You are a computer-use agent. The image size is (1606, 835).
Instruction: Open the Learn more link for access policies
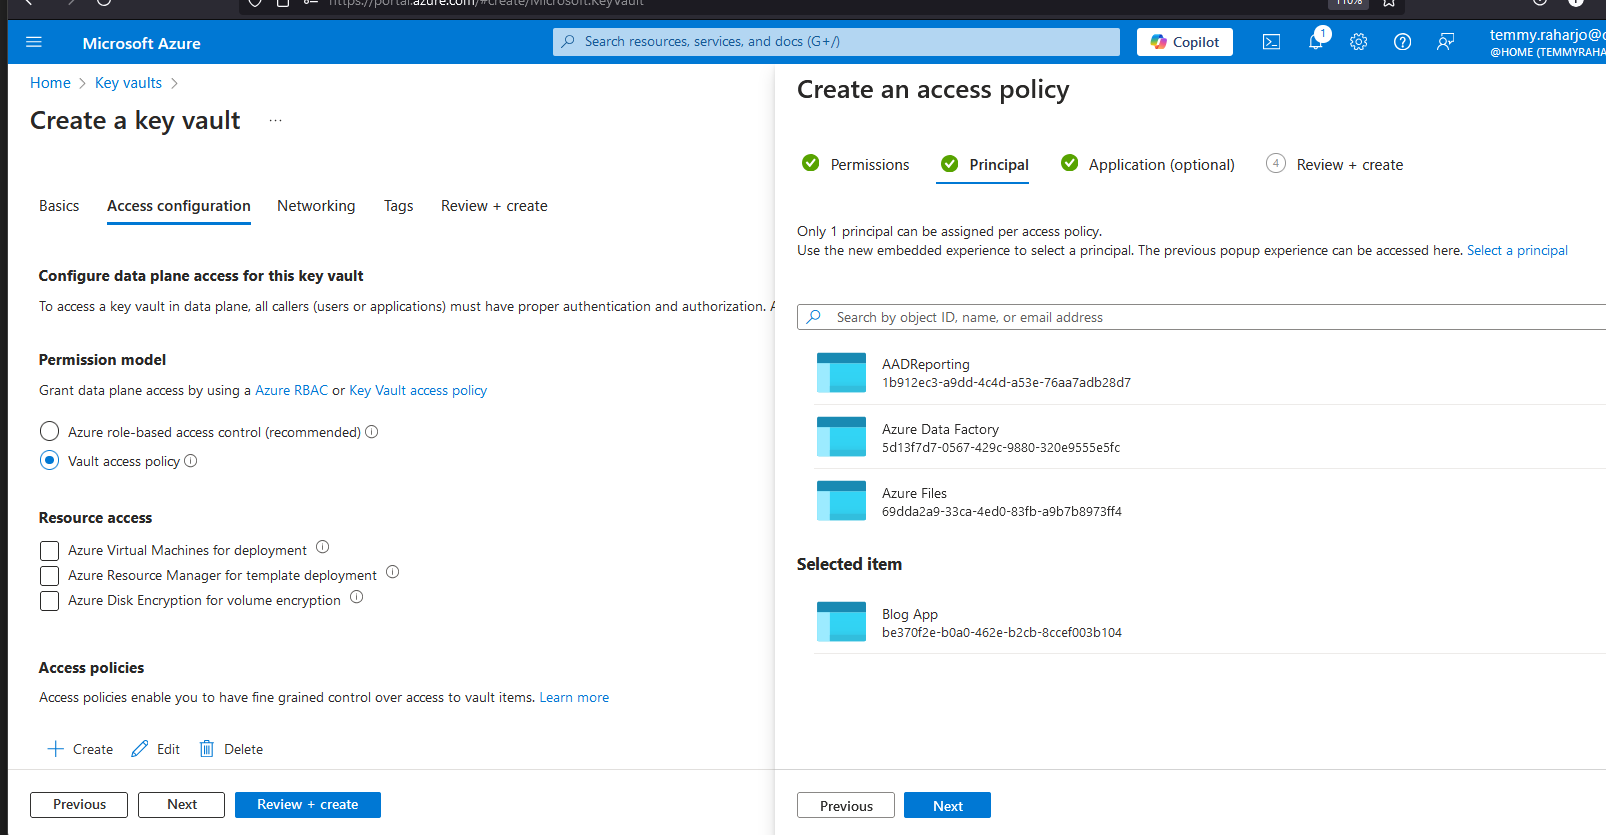tap(574, 697)
